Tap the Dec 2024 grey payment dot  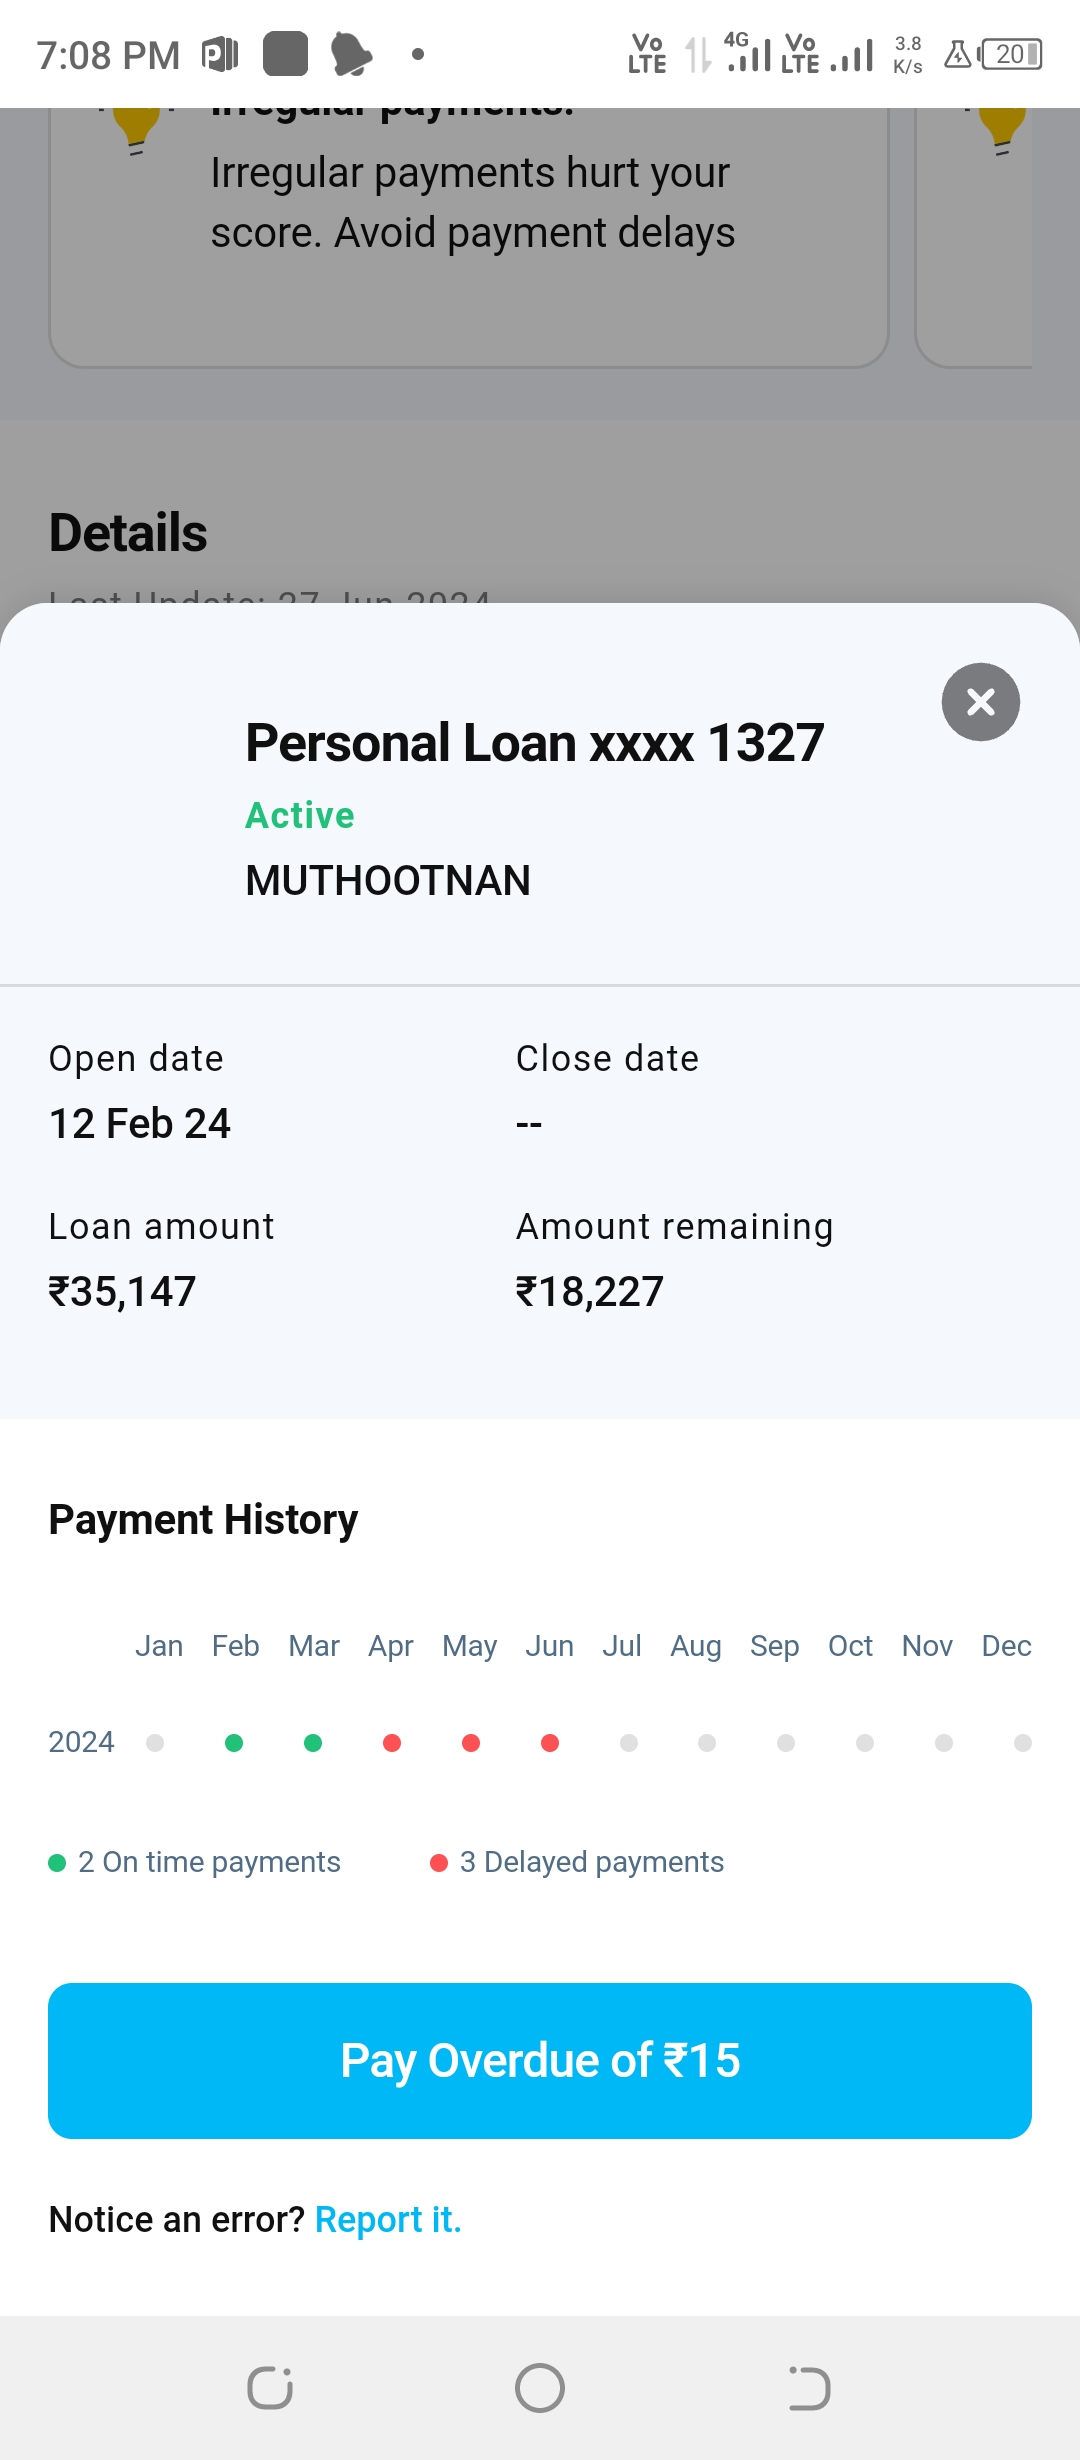[1023, 1743]
